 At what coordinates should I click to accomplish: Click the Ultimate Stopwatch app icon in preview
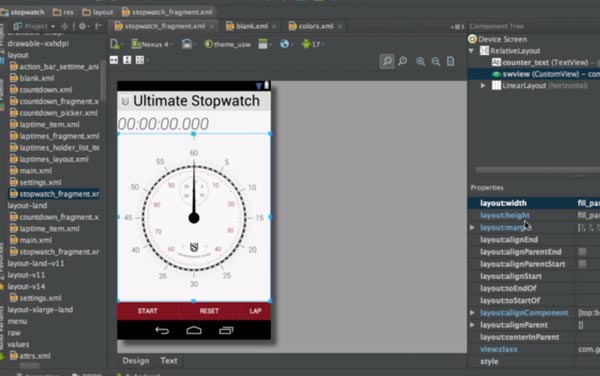click(125, 101)
